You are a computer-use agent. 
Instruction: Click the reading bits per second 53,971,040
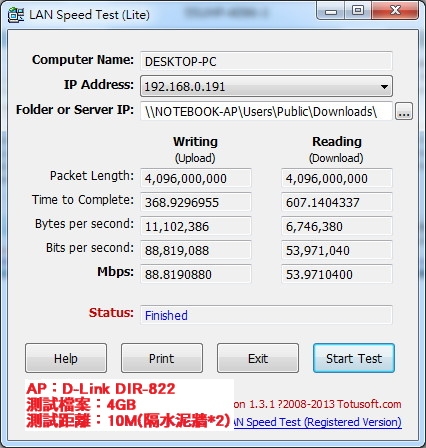(337, 250)
